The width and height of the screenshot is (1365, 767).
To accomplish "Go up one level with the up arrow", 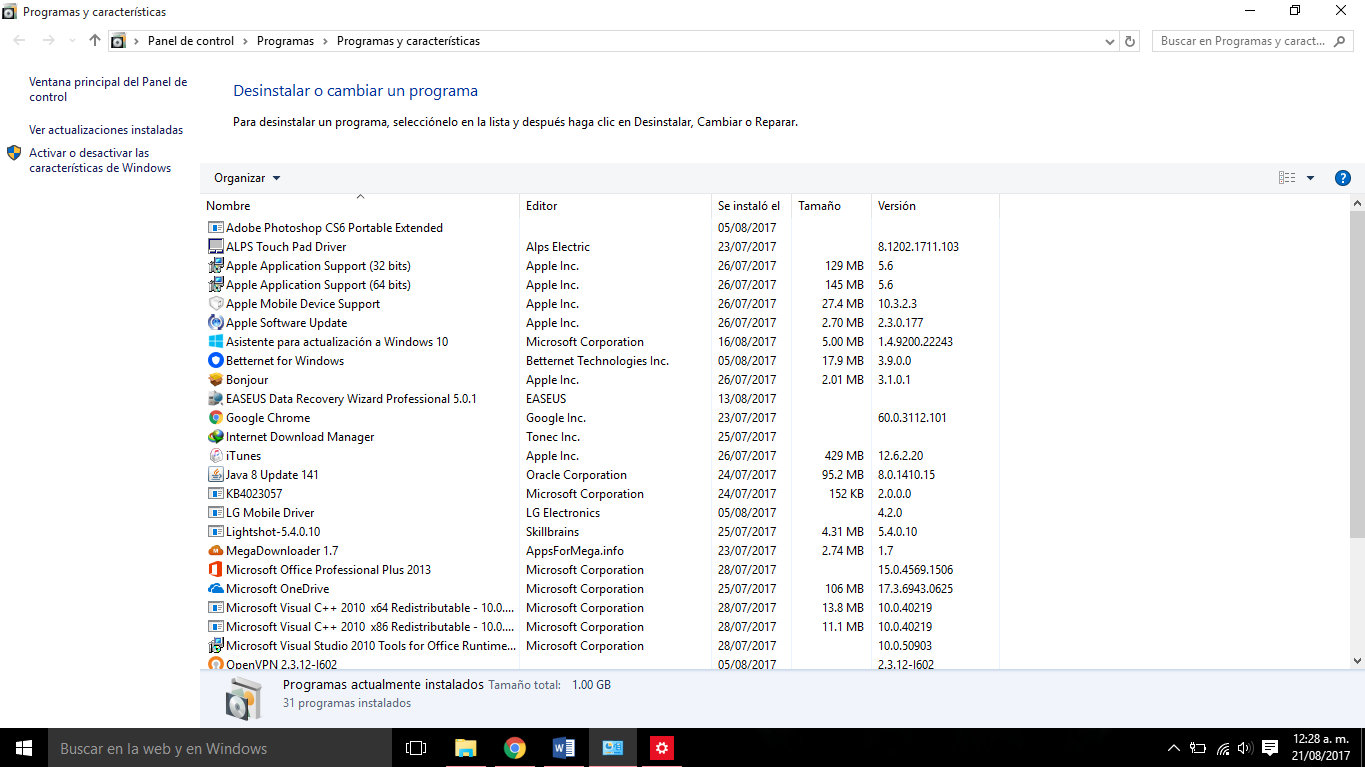I will 95,41.
